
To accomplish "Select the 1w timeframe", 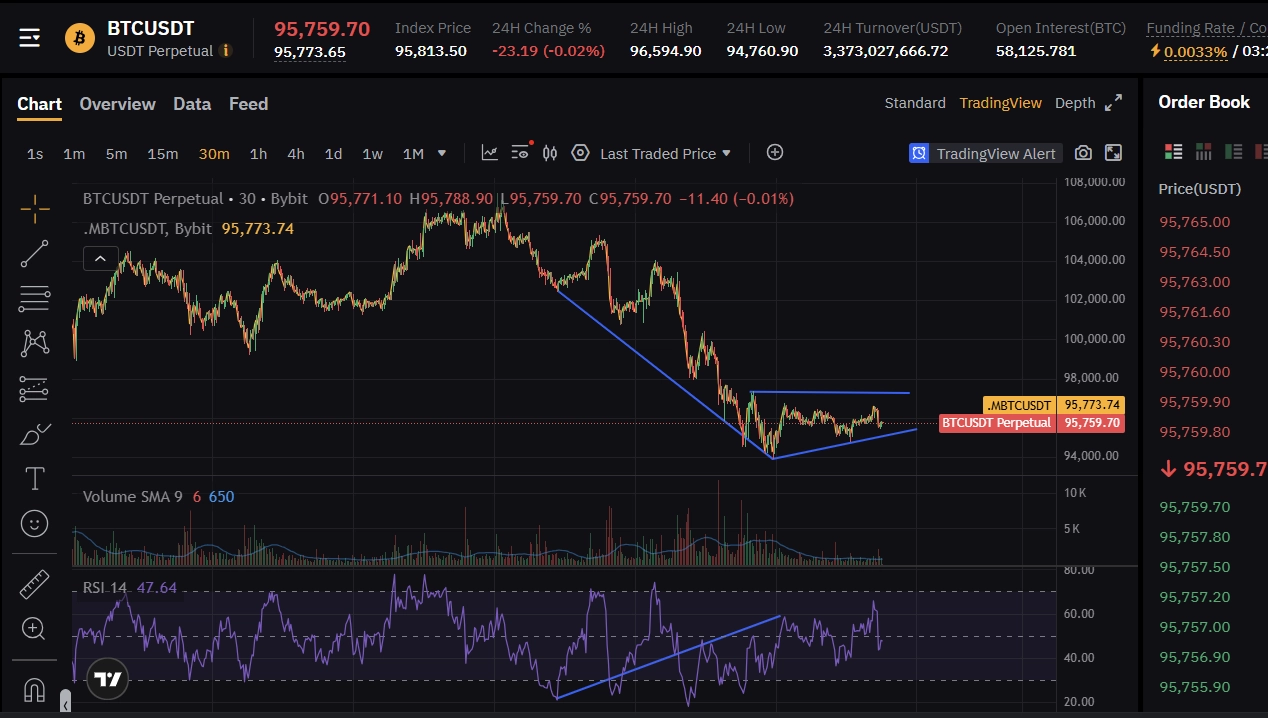I will click(x=372, y=153).
